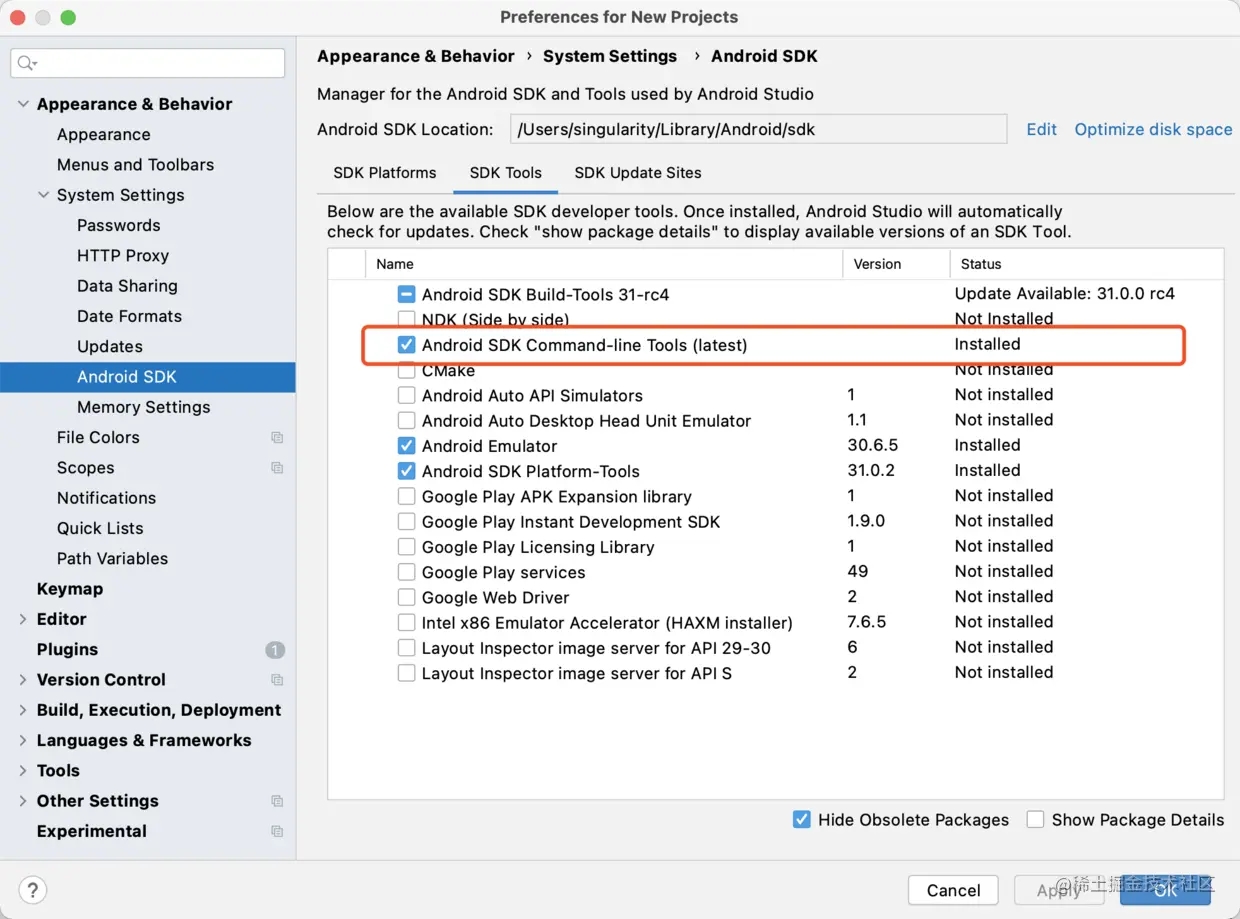Click the Edit link beside SDK location
1240x919 pixels.
[x=1041, y=129]
